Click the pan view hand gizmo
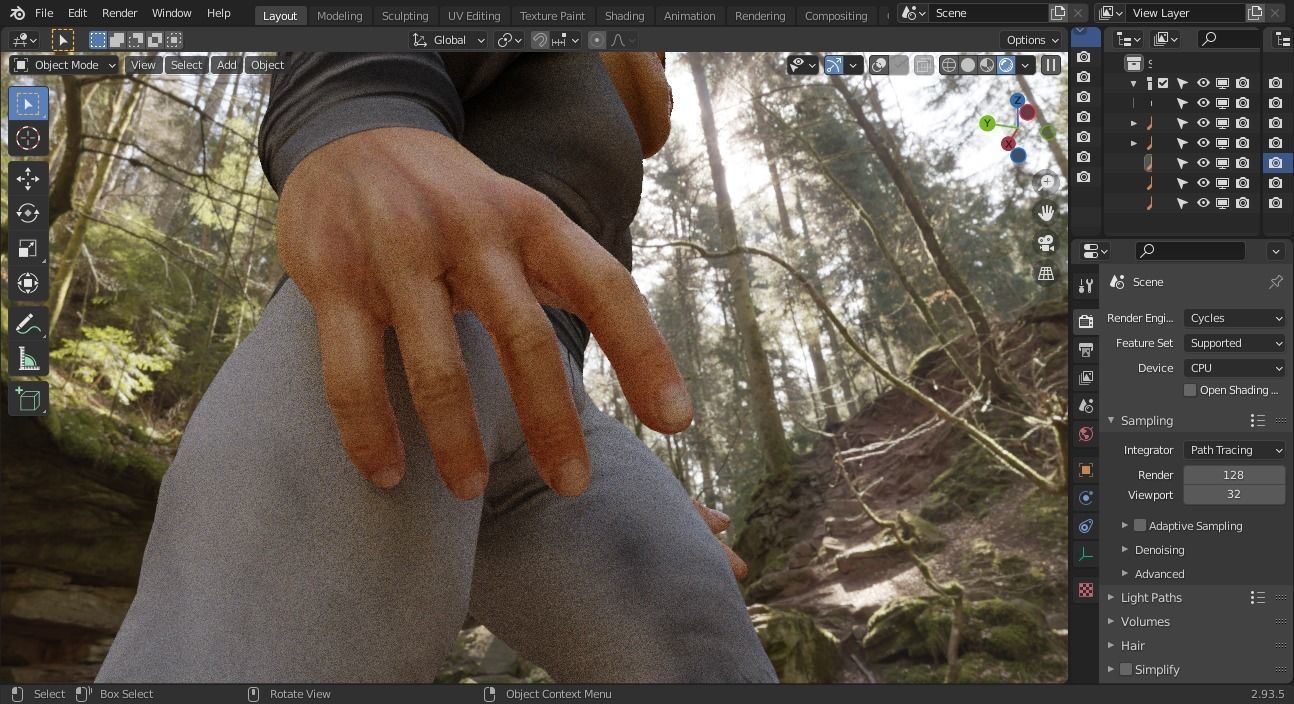Image resolution: width=1294 pixels, height=704 pixels. click(x=1046, y=212)
